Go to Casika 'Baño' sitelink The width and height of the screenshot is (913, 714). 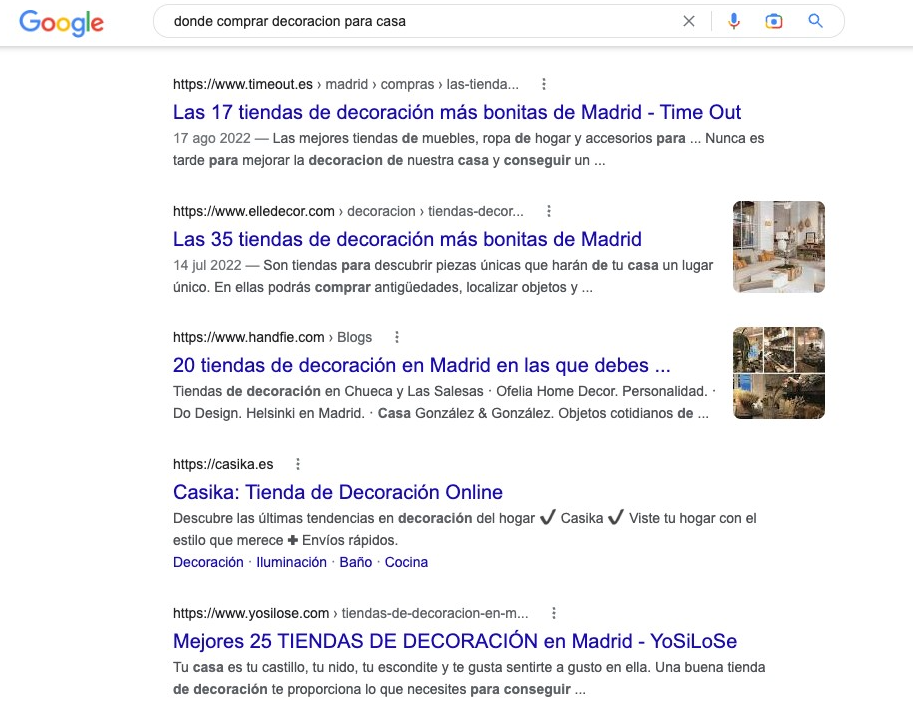tap(355, 562)
